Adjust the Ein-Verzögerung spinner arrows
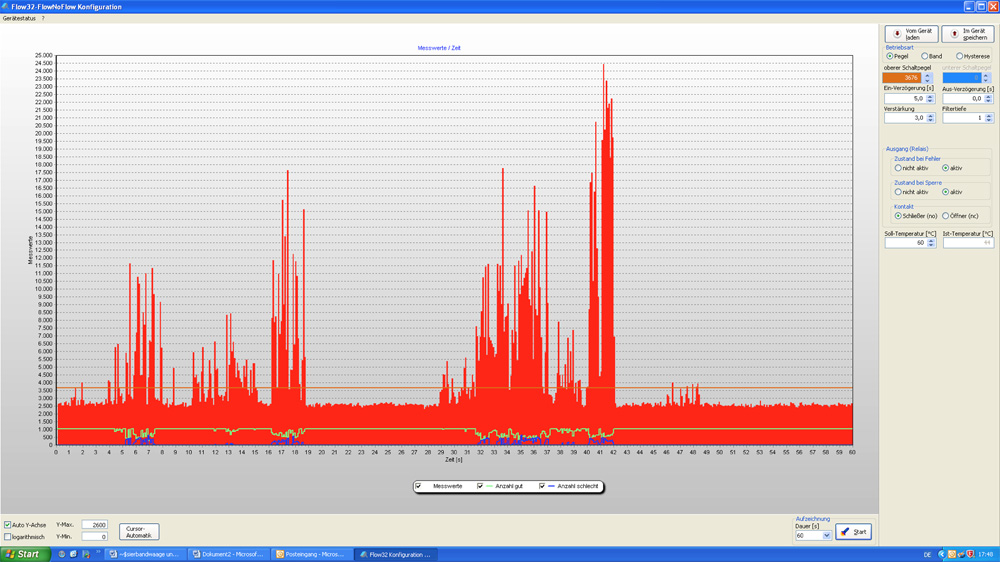This screenshot has width=1000, height=562. point(930,99)
